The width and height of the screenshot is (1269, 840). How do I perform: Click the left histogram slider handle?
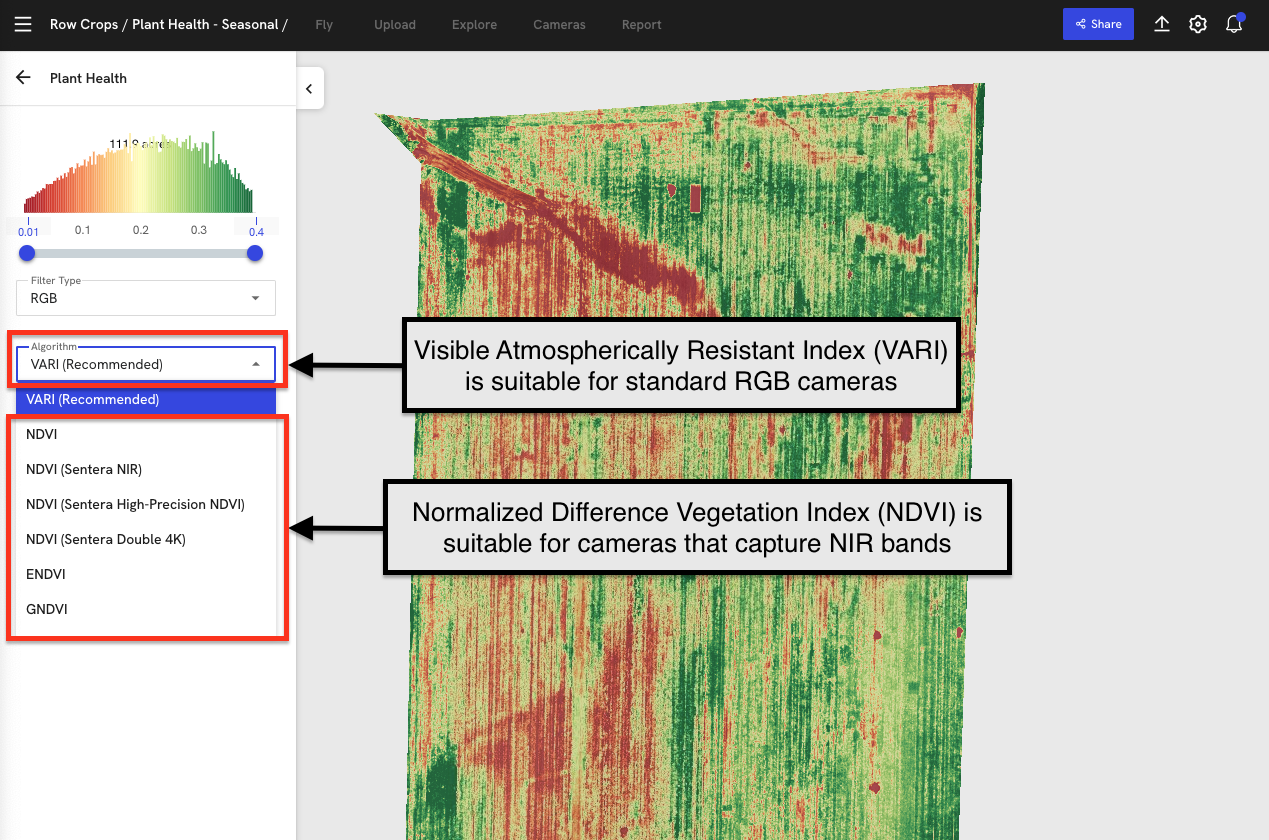[x=27, y=253]
